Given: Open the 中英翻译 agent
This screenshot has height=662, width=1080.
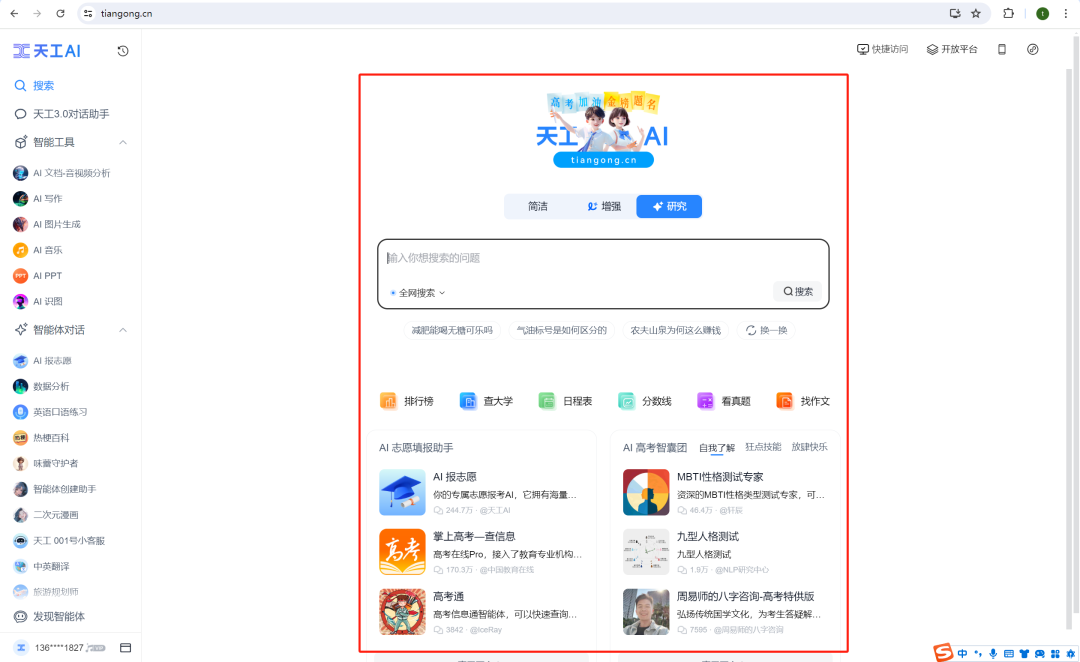Looking at the screenshot, I should click(x=41, y=566).
